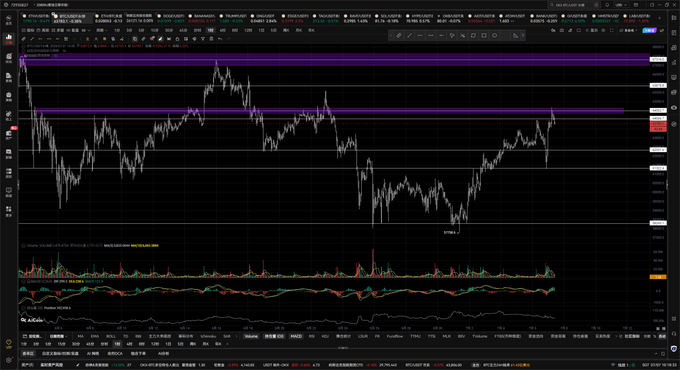Toggle the RSI indicator
Image resolution: width=680 pixels, height=370 pixels.
pyautogui.click(x=311, y=336)
